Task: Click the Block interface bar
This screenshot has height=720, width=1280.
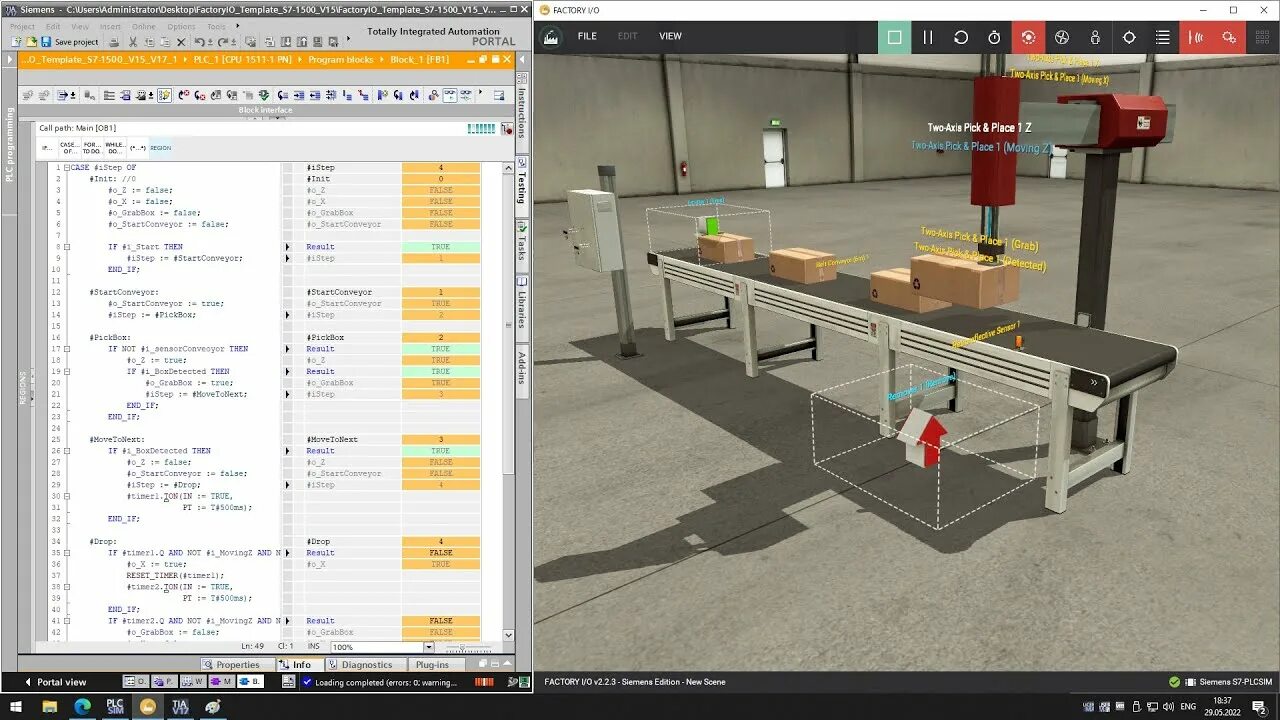Action: click(265, 110)
